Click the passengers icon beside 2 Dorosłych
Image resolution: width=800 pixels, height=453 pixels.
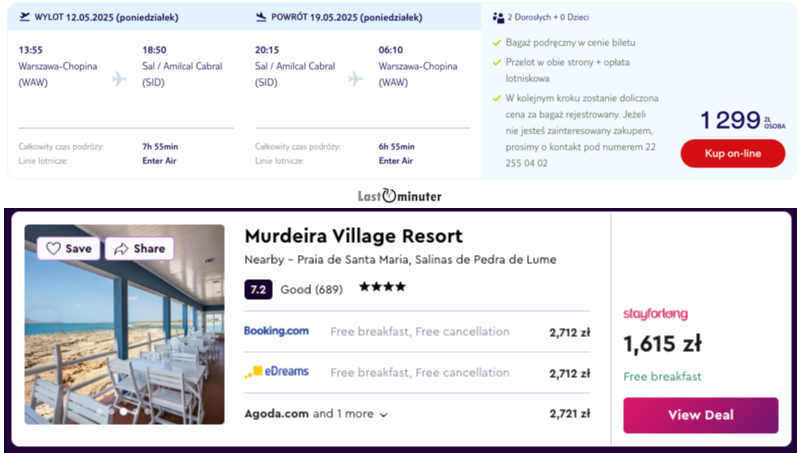tap(498, 18)
